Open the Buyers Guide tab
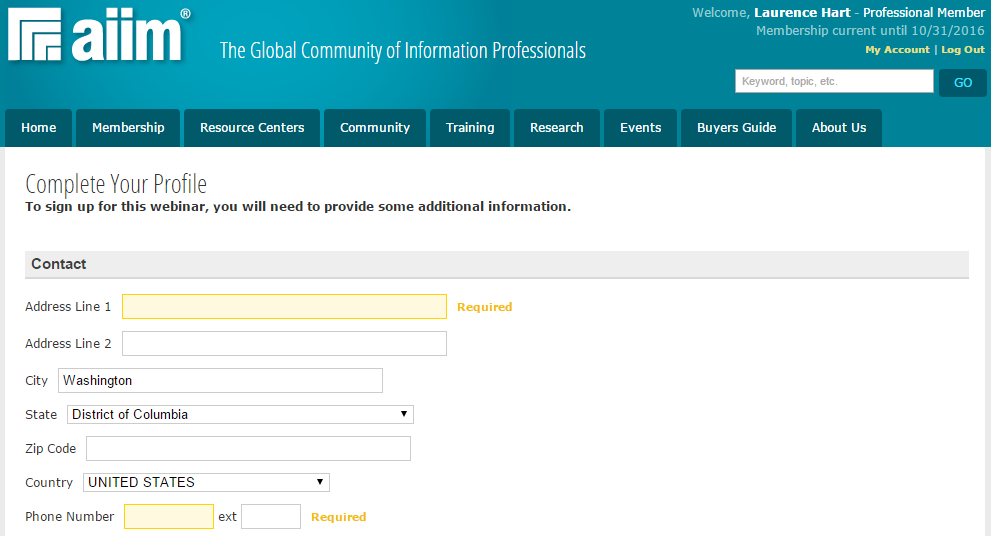Image resolution: width=991 pixels, height=536 pixels. [x=737, y=128]
